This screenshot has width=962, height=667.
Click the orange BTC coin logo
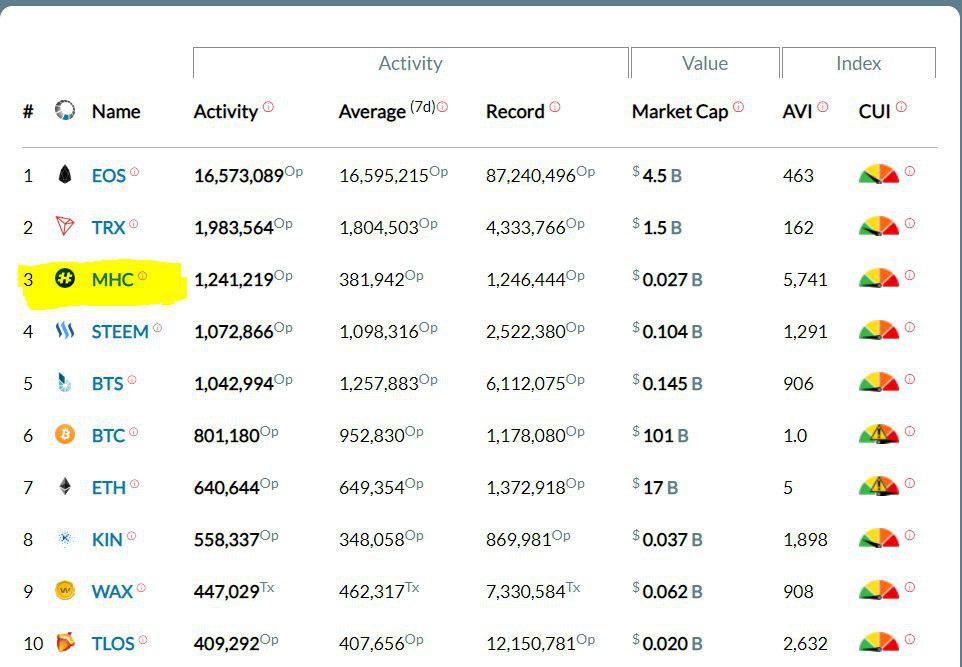point(64,435)
